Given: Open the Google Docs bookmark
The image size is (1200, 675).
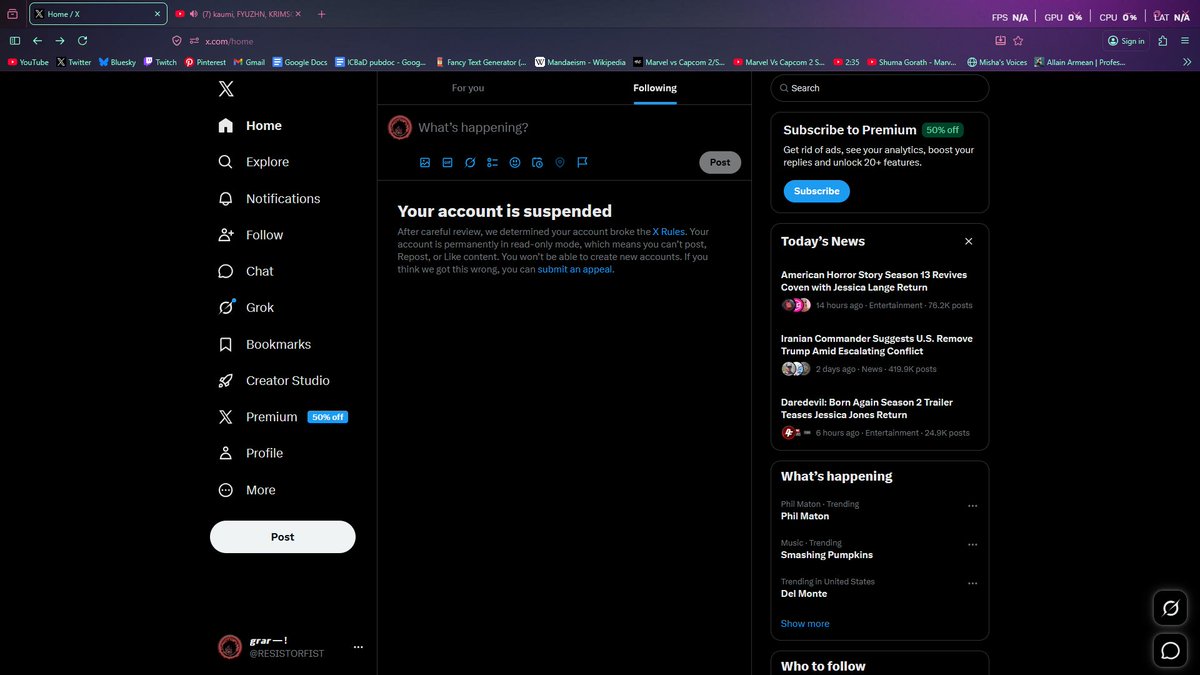Looking at the screenshot, I should 300,62.
